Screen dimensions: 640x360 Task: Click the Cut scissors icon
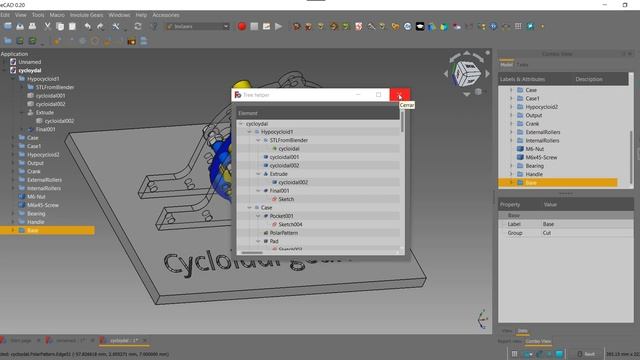[x=47, y=27]
